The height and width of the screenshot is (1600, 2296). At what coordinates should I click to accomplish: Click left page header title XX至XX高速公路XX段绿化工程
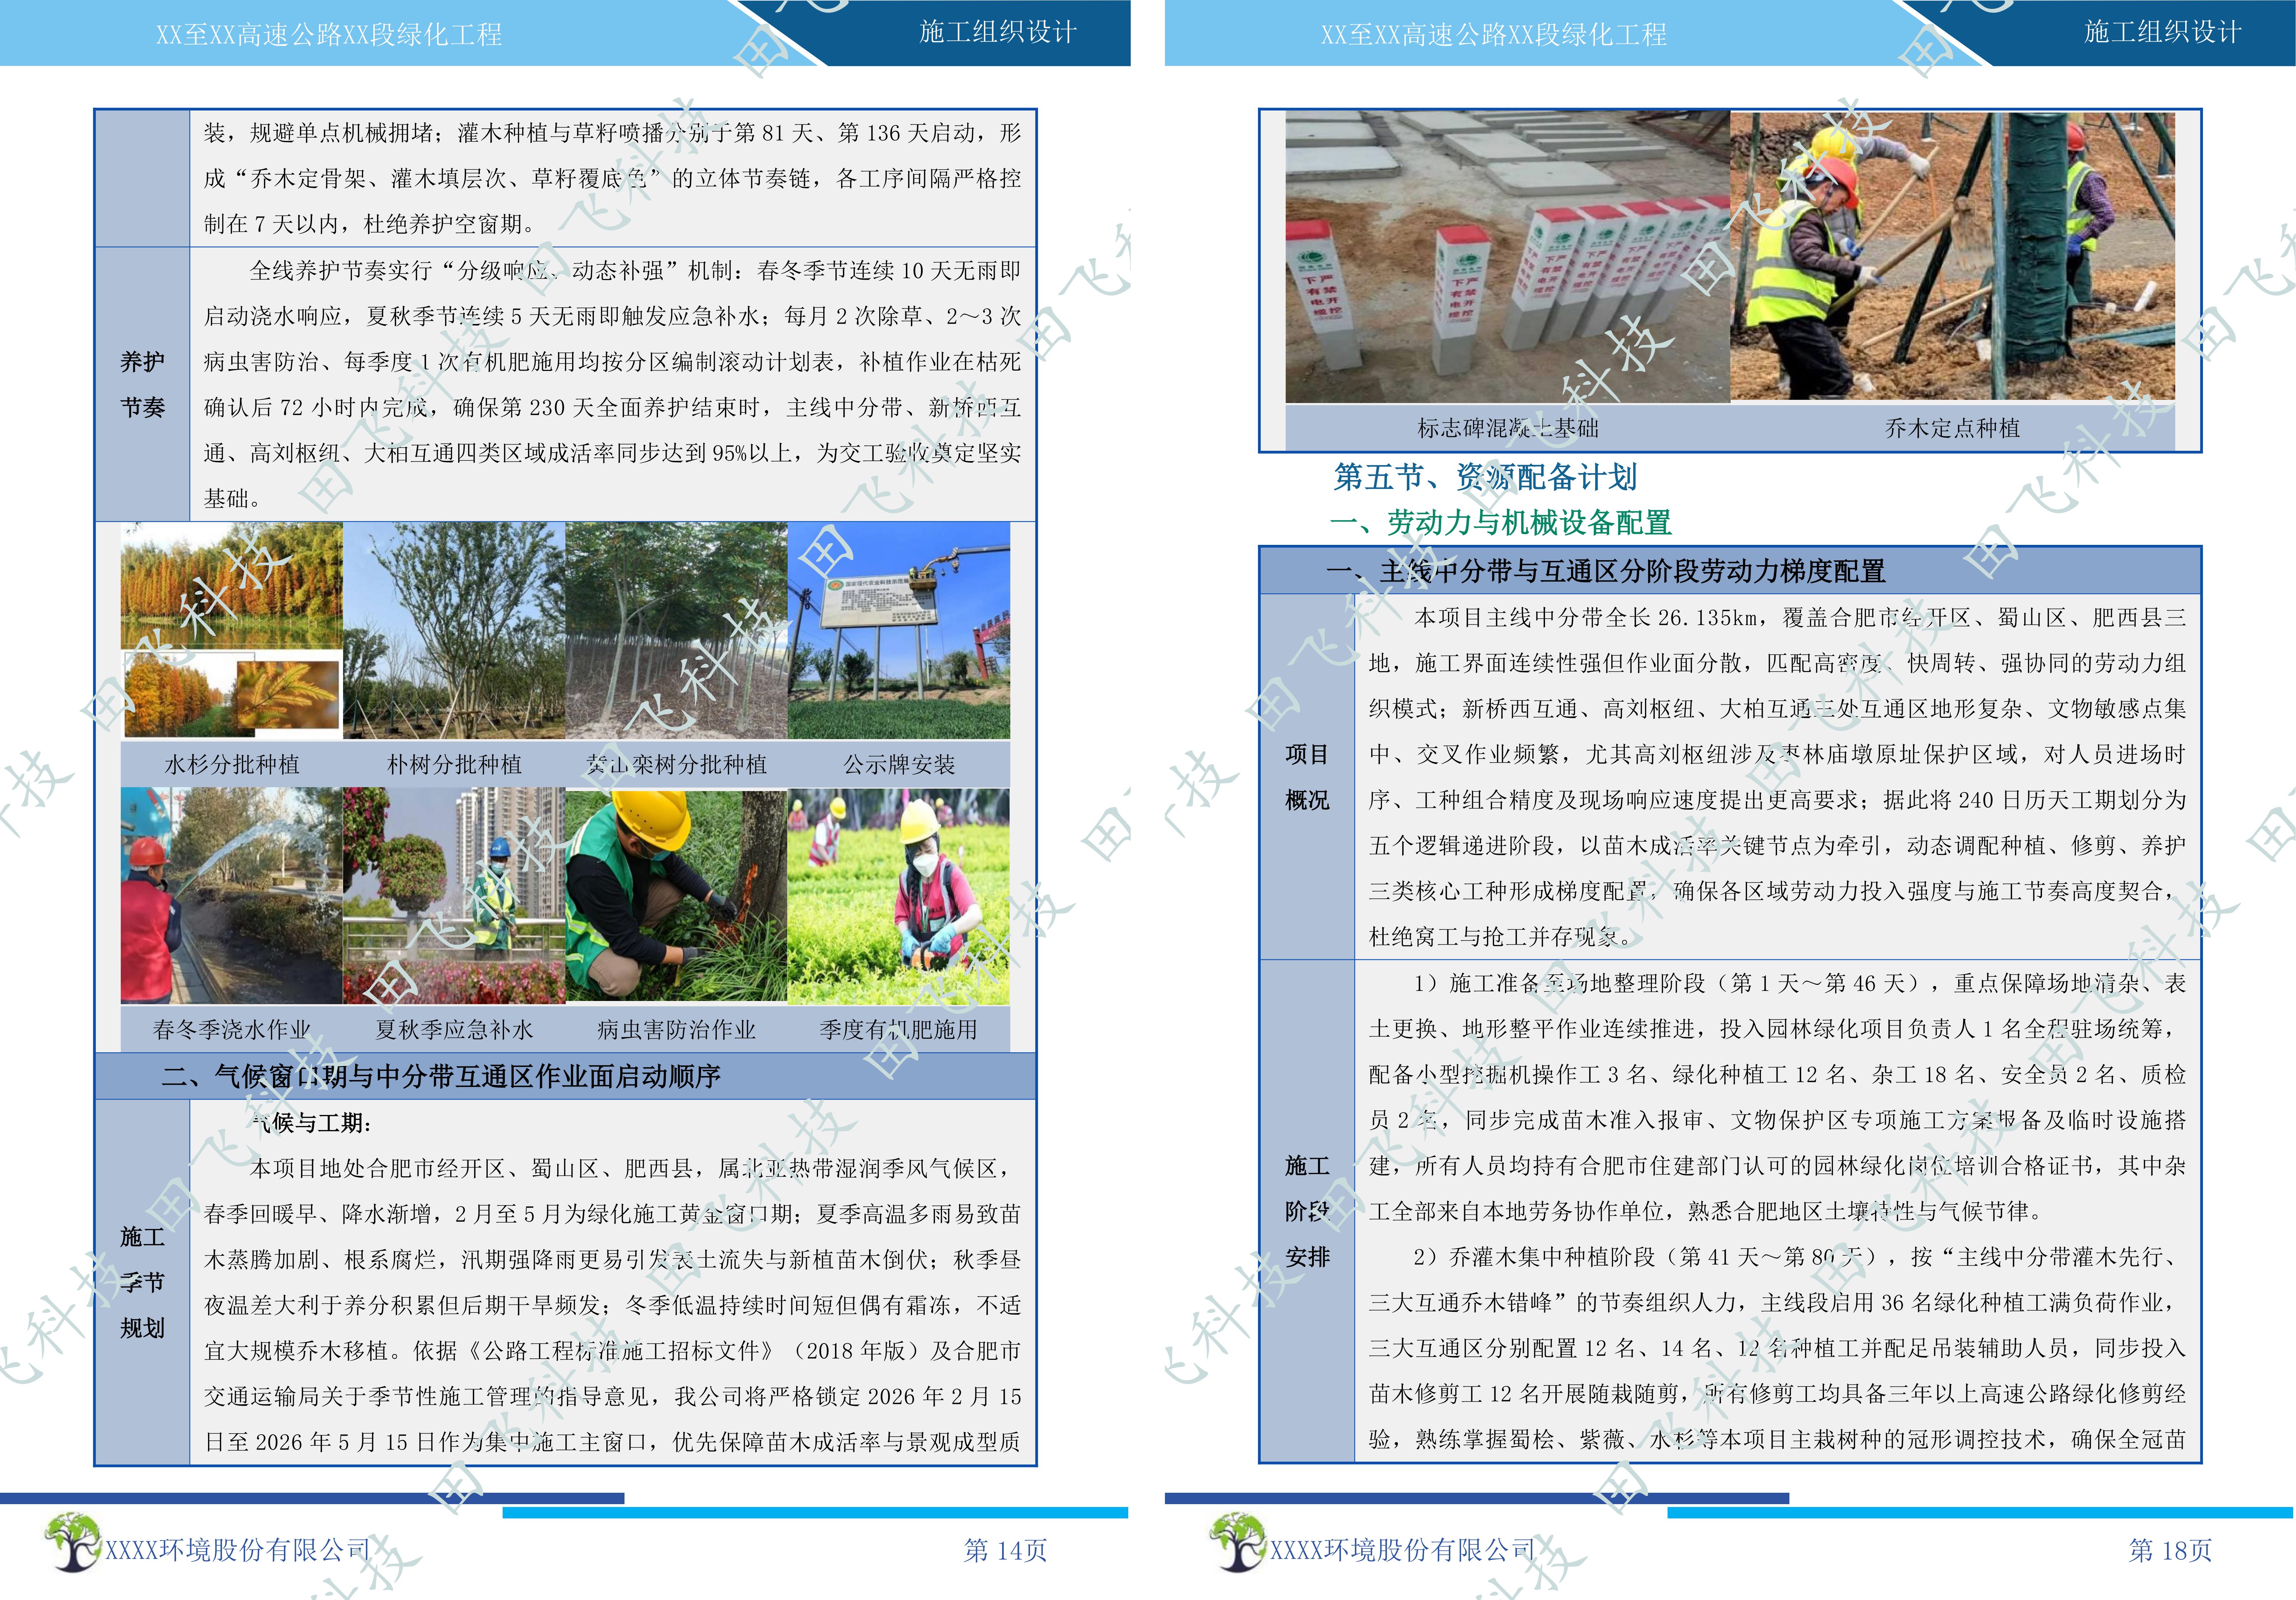click(x=329, y=35)
